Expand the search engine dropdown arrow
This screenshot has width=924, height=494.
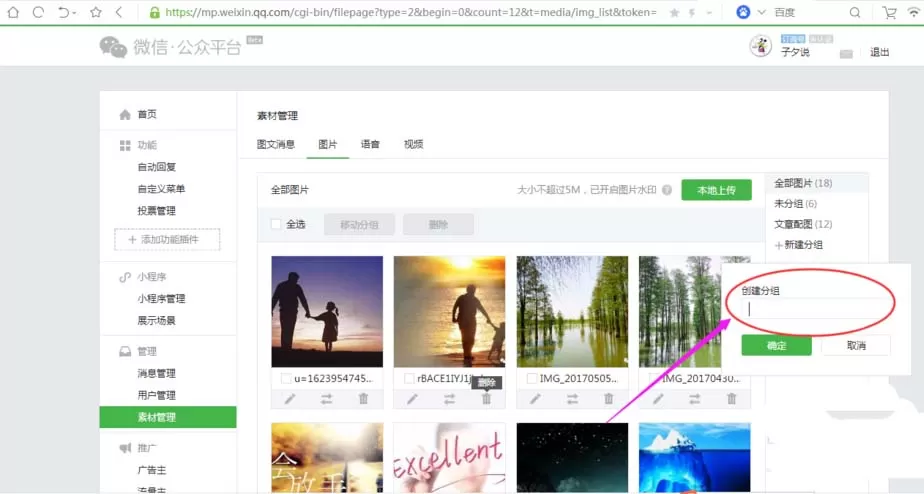[761, 12]
